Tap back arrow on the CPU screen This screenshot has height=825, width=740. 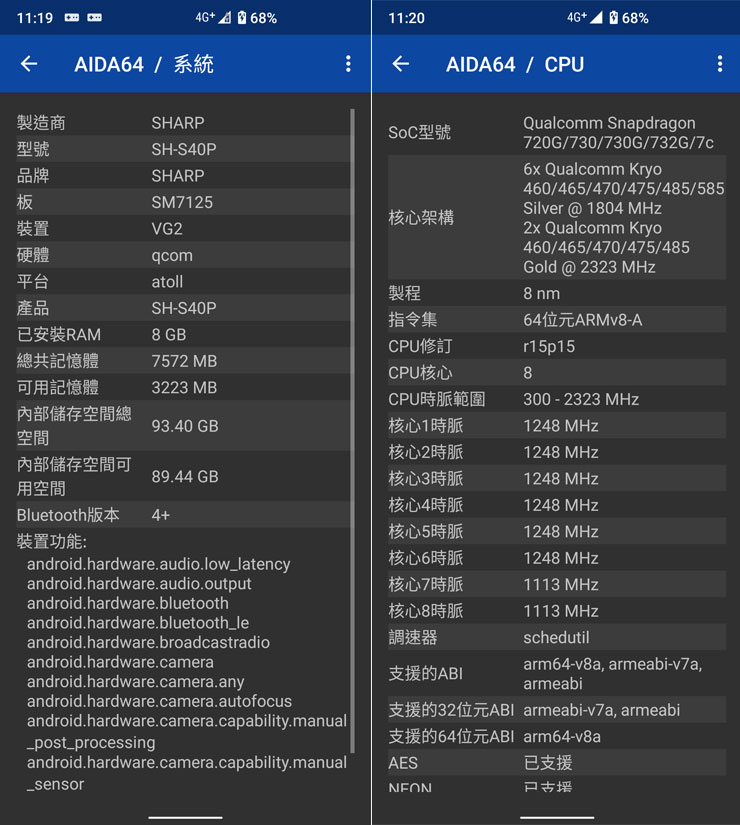[401, 64]
